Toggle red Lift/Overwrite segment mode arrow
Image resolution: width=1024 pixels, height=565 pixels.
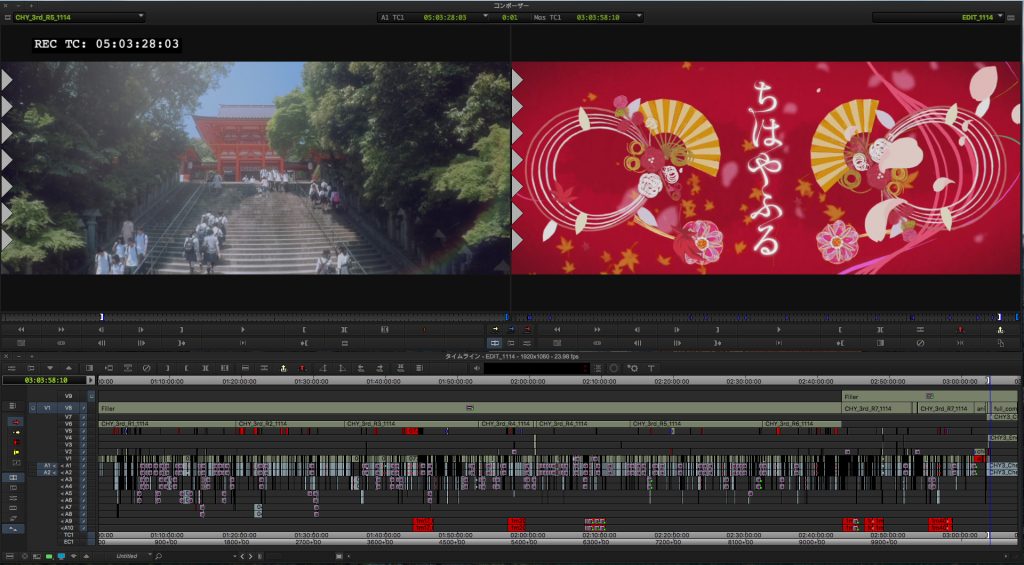16,422
